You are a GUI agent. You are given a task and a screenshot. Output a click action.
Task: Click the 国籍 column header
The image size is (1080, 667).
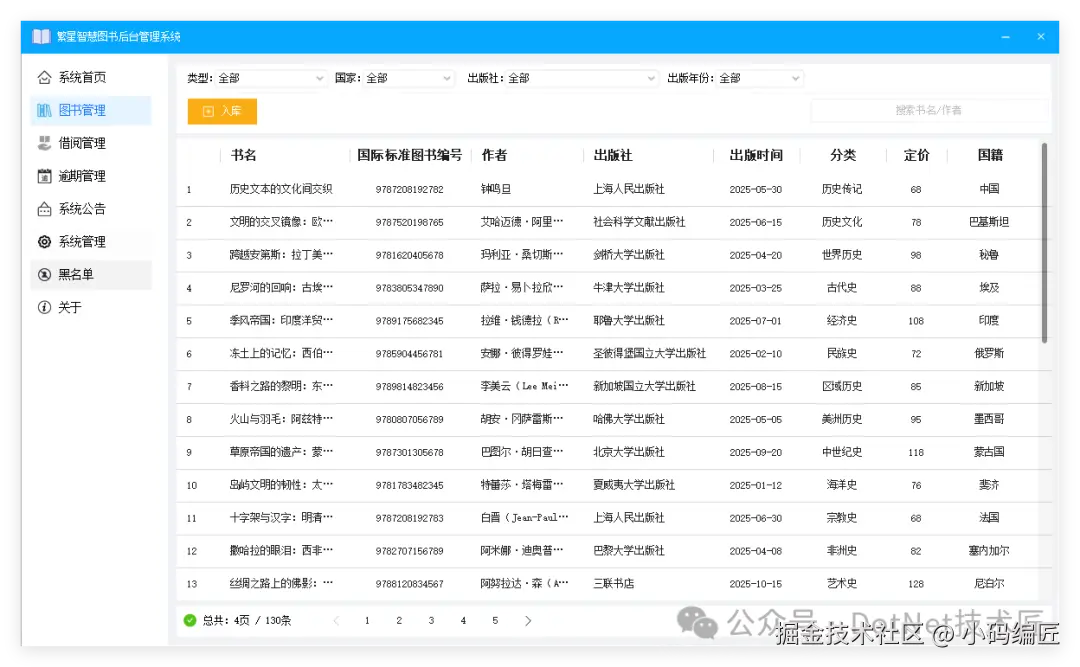990,156
